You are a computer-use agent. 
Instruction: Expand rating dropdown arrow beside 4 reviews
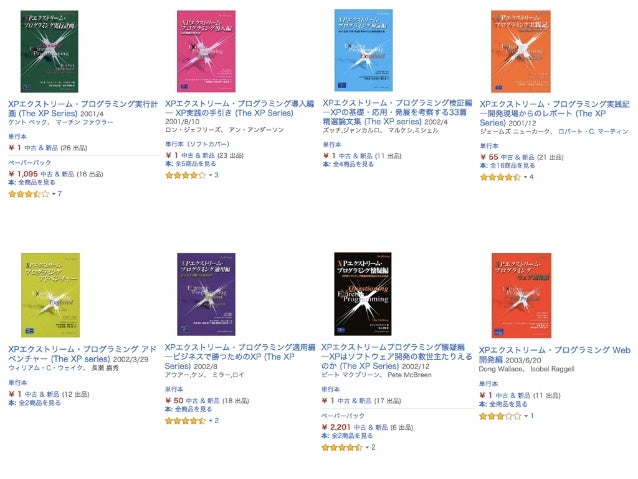click(525, 177)
